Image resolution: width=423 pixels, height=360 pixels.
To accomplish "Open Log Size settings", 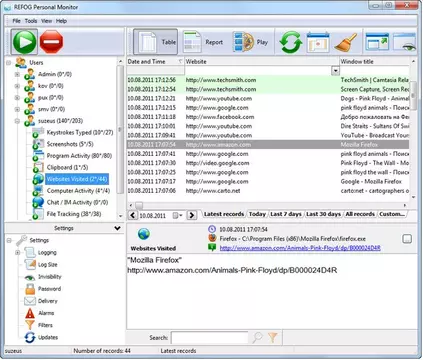I will coord(47,265).
